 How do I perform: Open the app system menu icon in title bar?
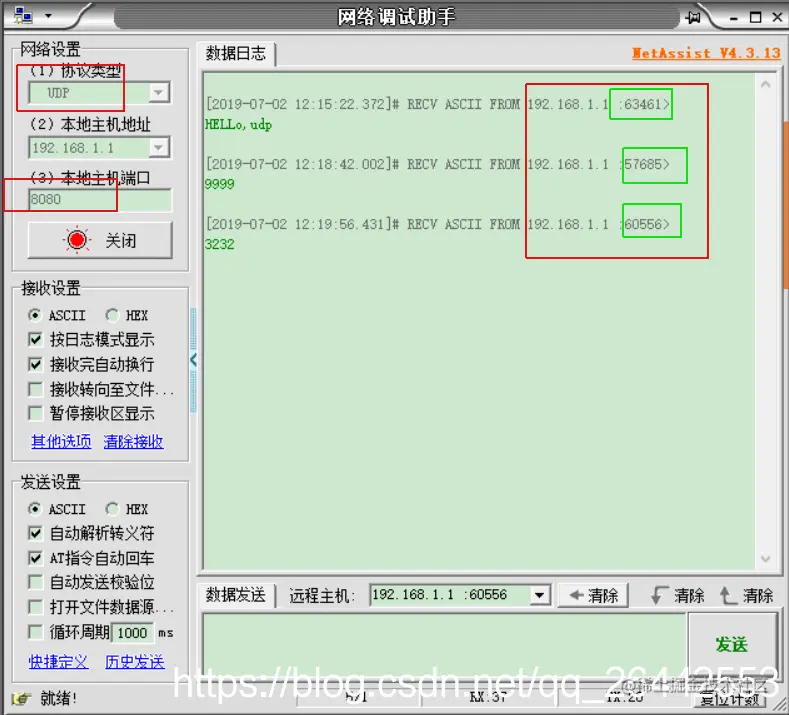tap(23, 16)
